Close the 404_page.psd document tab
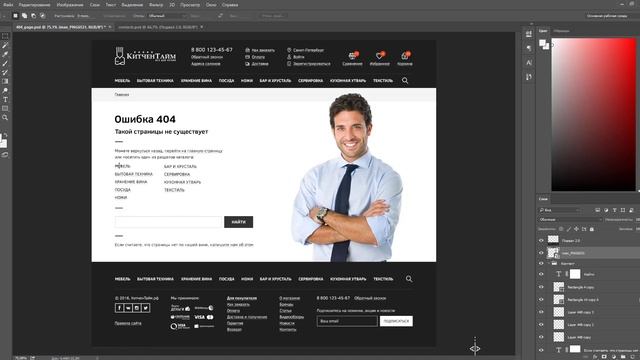Viewport: 640px width, 360px height. coord(110,27)
